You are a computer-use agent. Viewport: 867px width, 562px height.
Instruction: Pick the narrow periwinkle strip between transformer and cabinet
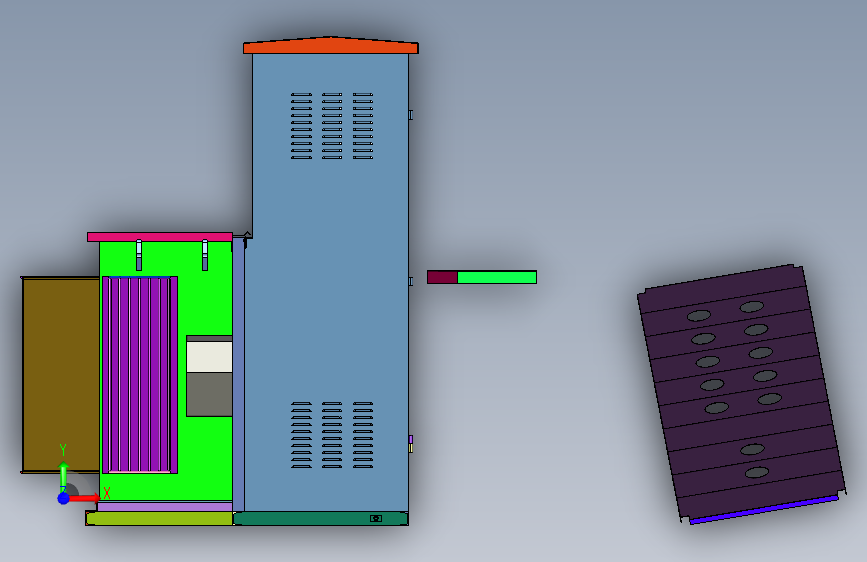[x=238, y=374]
